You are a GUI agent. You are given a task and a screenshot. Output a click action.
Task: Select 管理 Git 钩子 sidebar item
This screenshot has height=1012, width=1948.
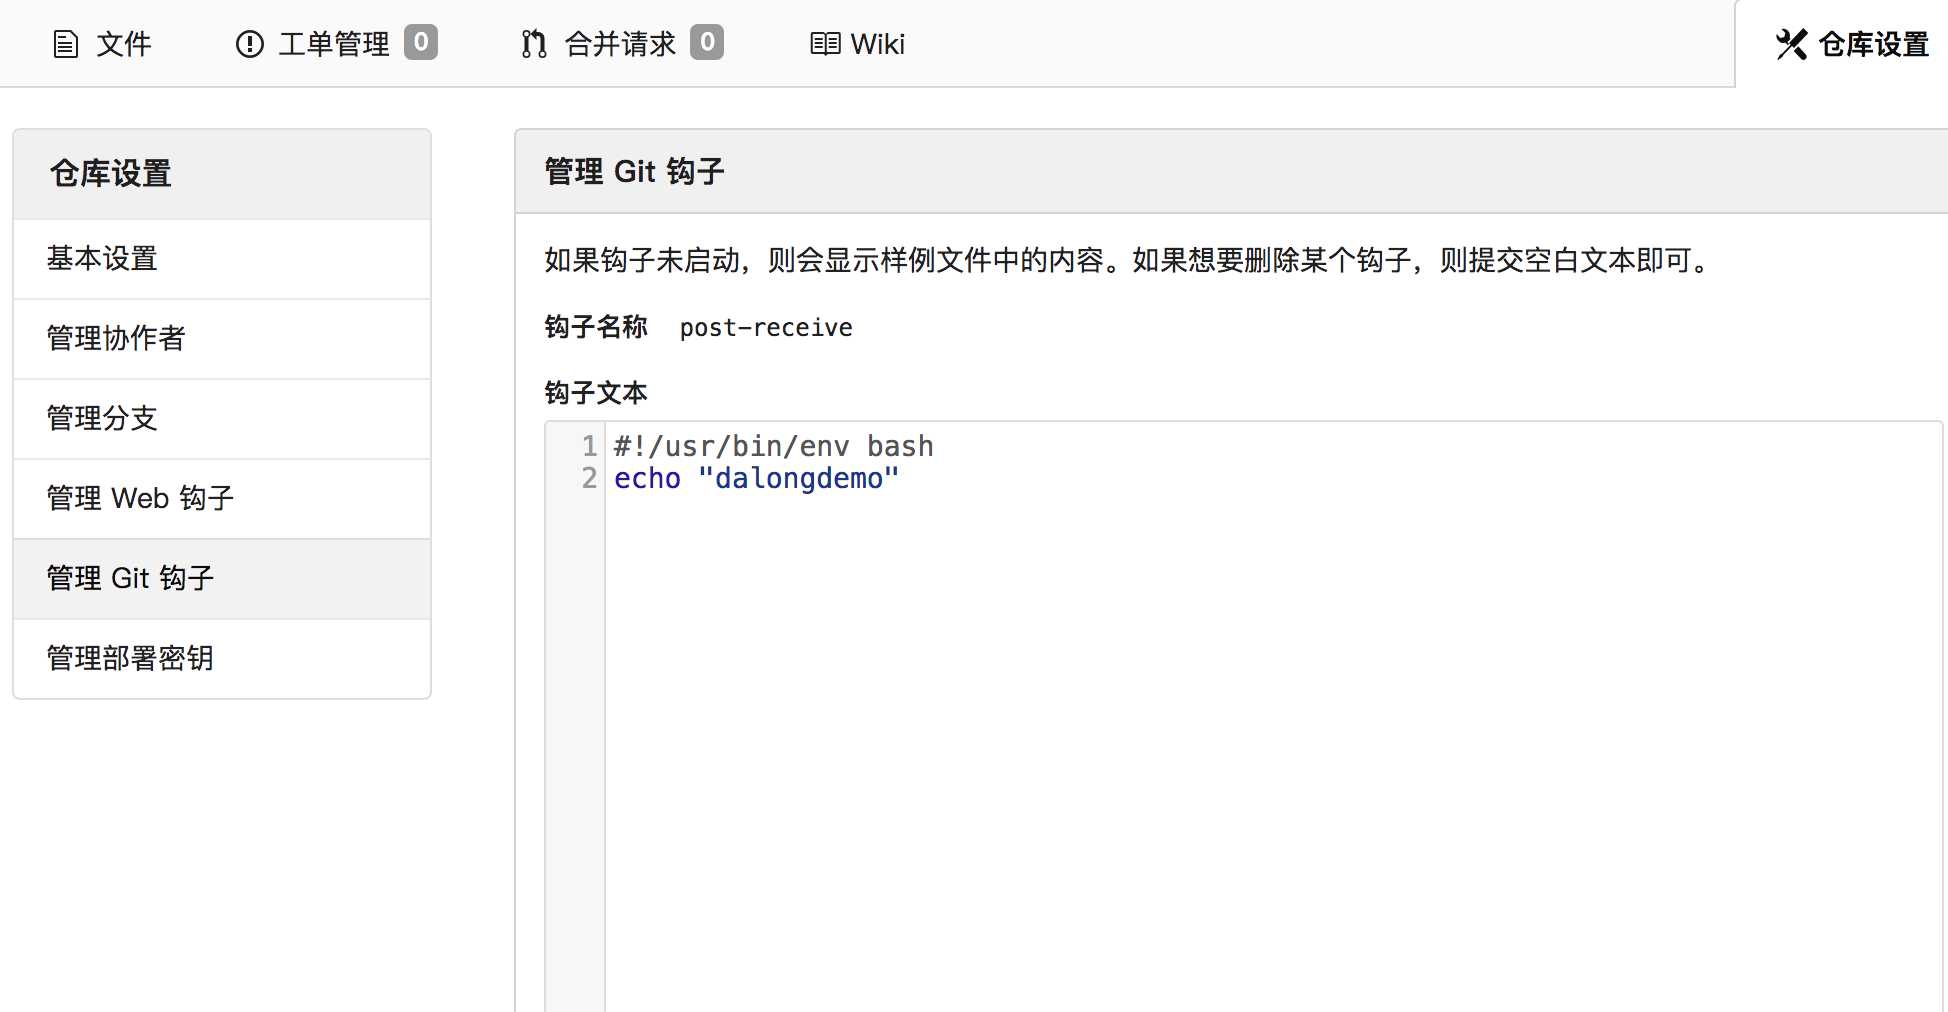point(222,579)
